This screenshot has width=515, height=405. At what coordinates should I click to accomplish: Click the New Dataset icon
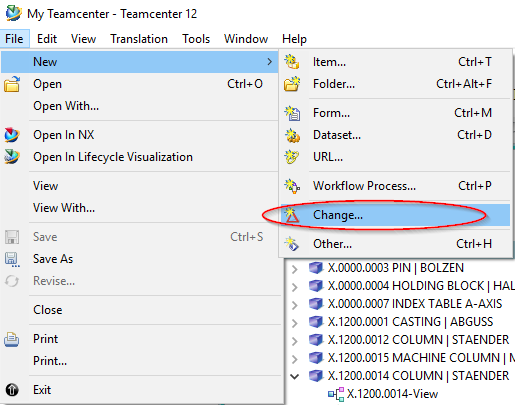click(292, 135)
